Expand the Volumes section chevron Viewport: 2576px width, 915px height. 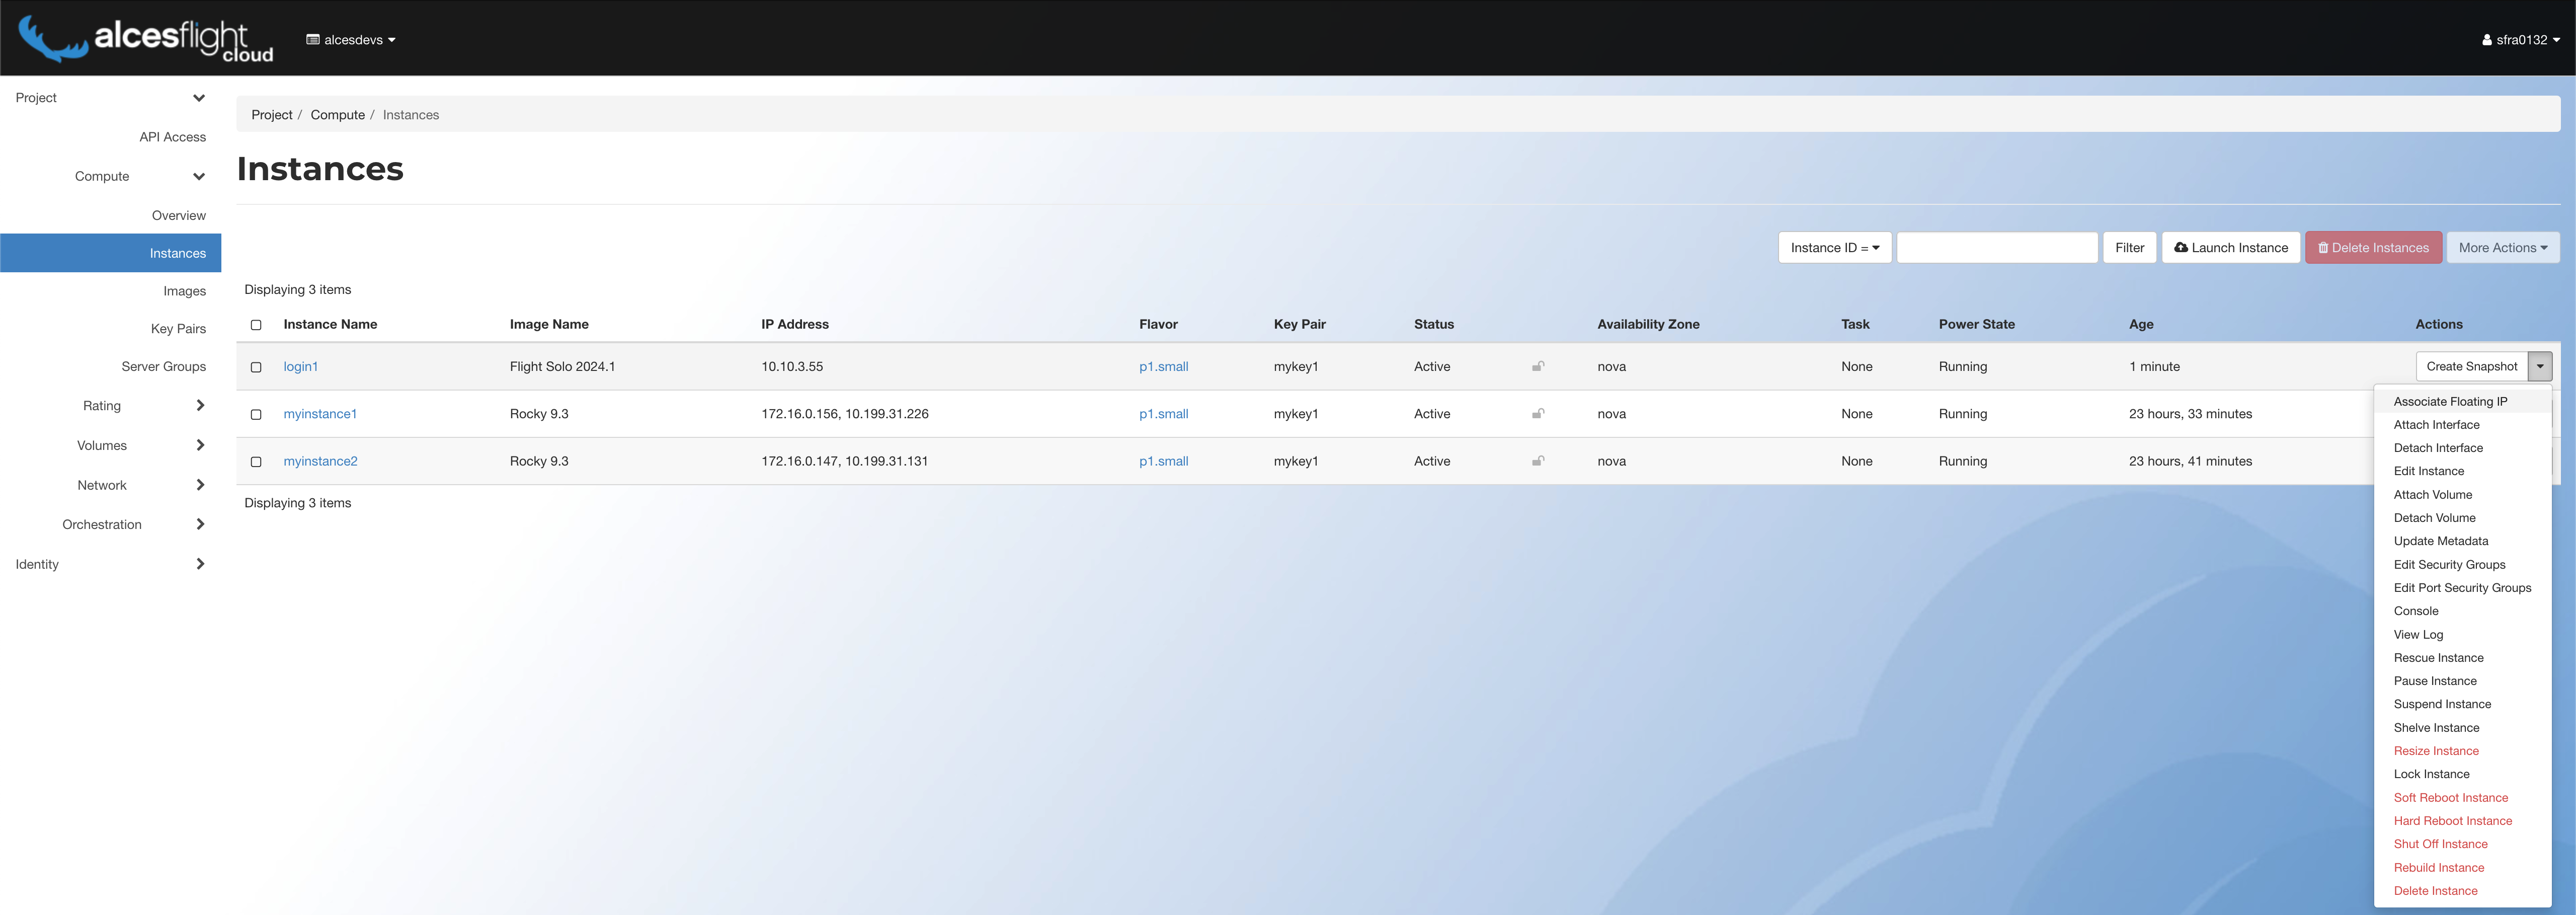pyautogui.click(x=200, y=445)
